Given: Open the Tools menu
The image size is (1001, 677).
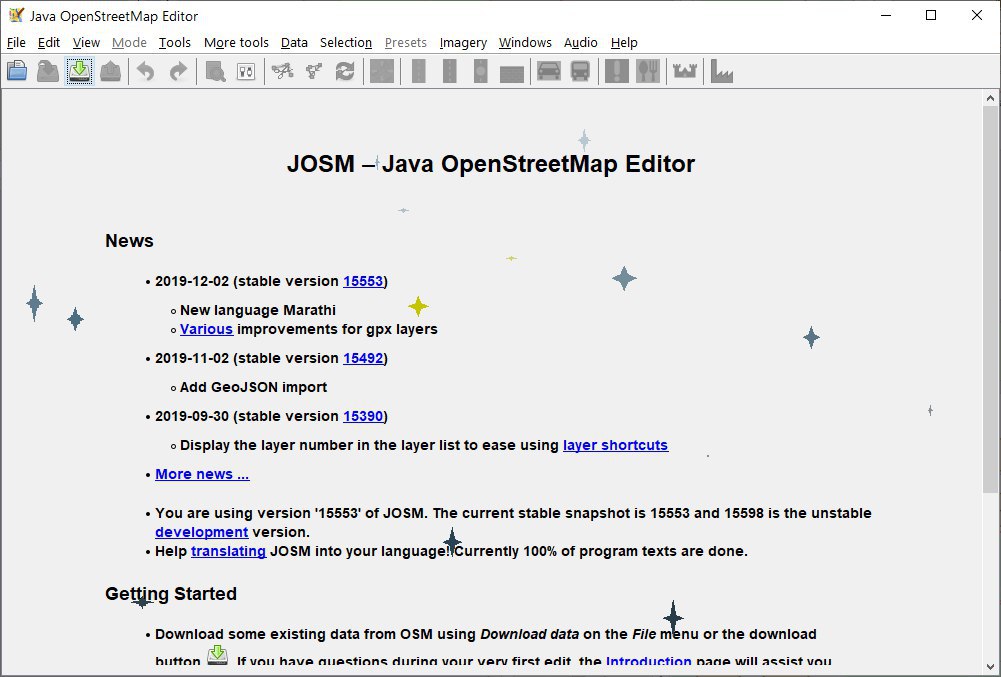Looking at the screenshot, I should pyautogui.click(x=174, y=43).
